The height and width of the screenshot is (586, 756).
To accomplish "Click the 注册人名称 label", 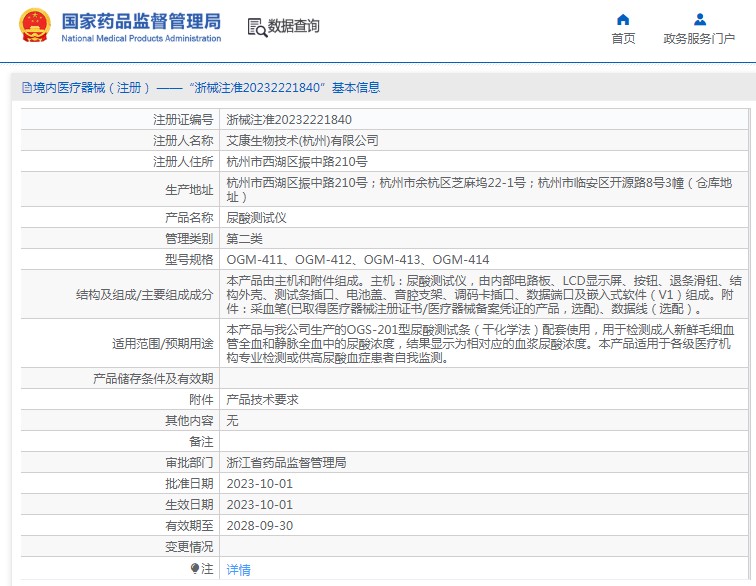I will 183,140.
